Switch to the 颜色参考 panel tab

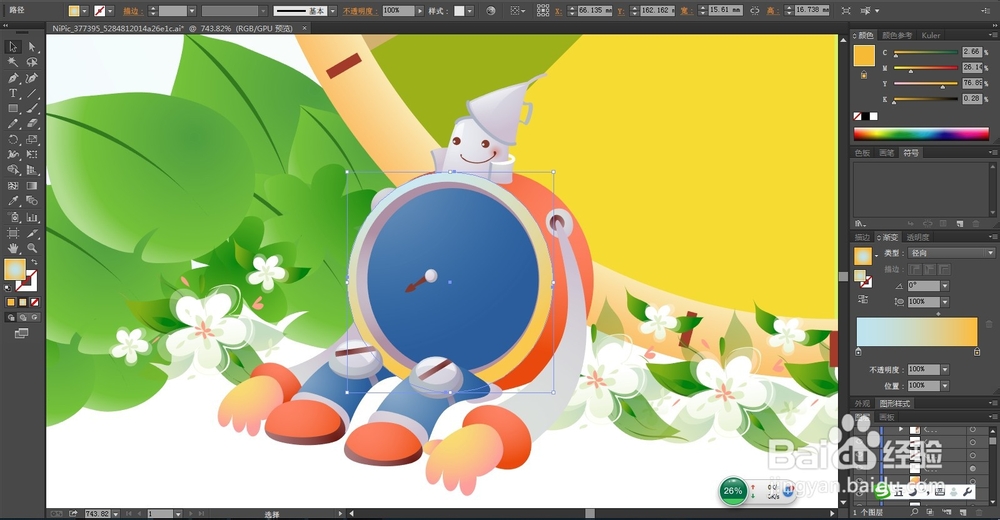(897, 35)
